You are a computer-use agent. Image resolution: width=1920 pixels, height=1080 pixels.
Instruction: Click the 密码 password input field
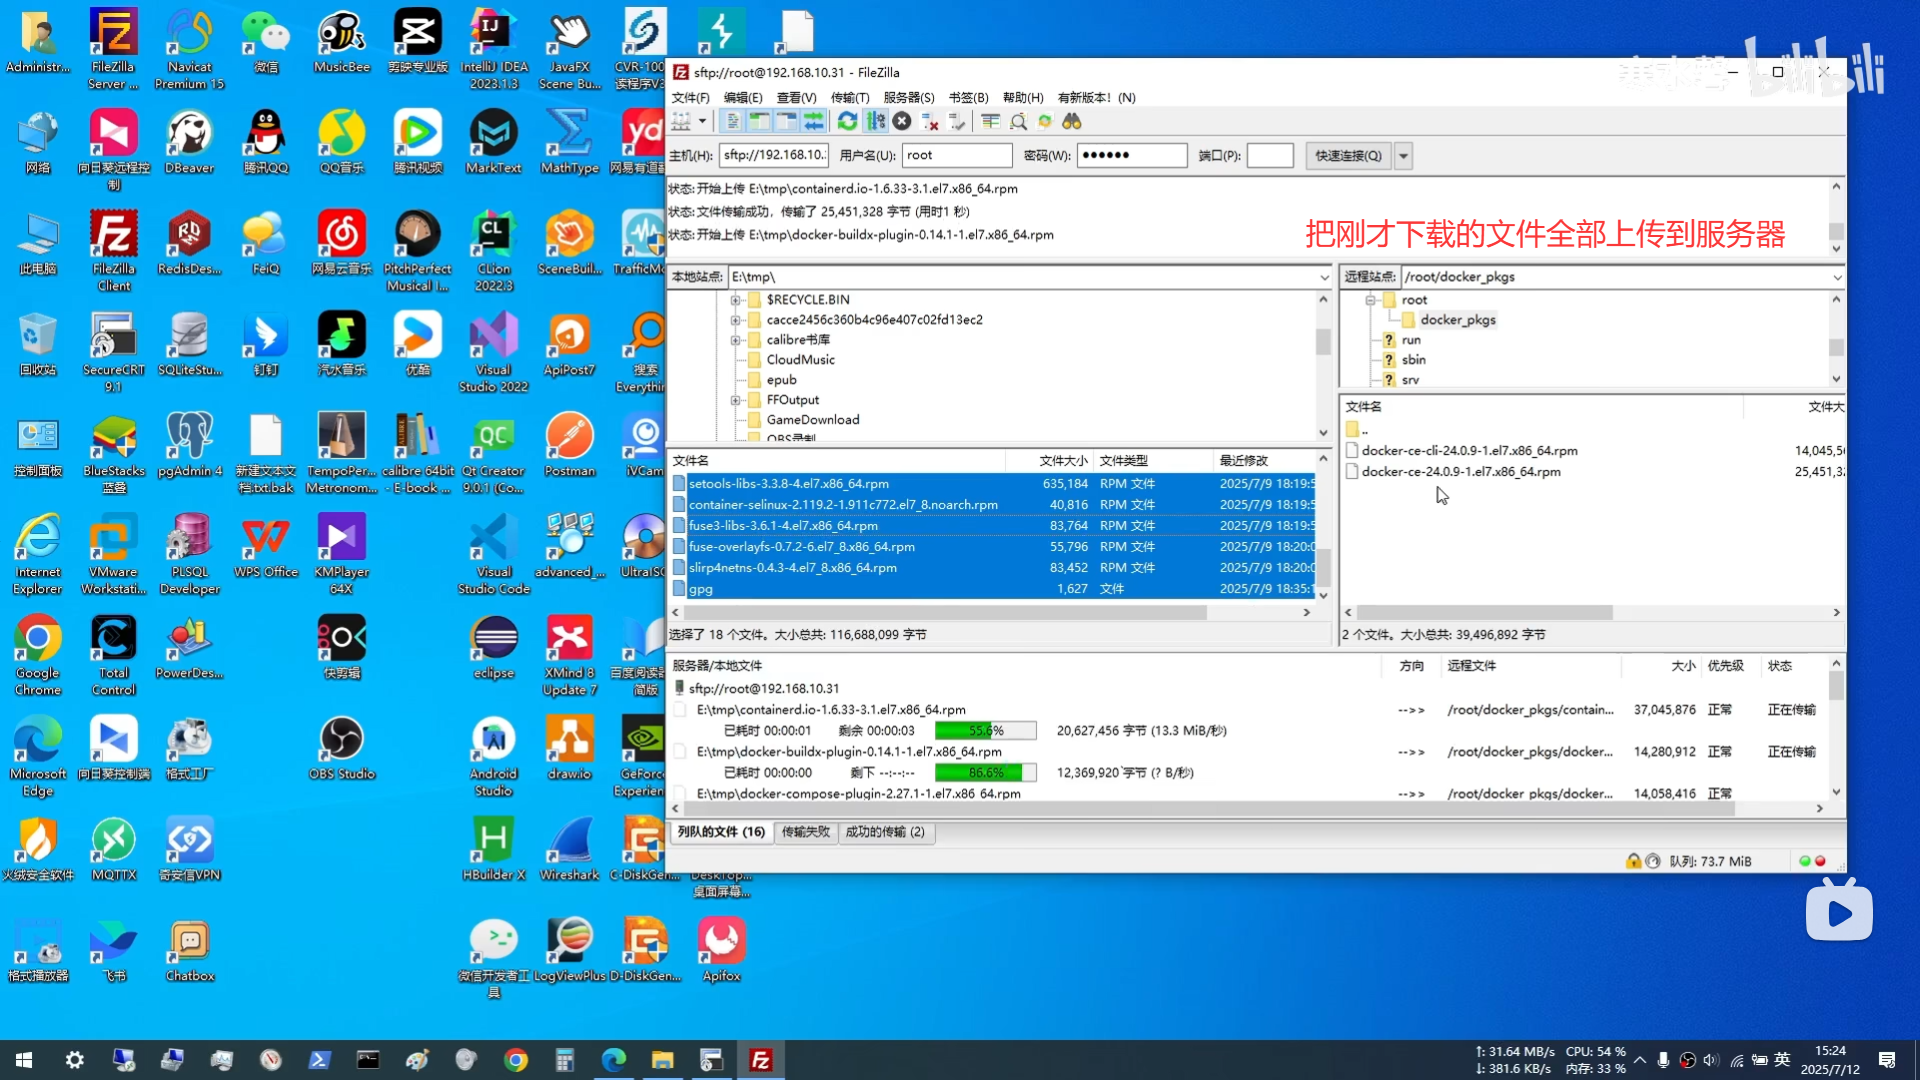coord(1130,156)
